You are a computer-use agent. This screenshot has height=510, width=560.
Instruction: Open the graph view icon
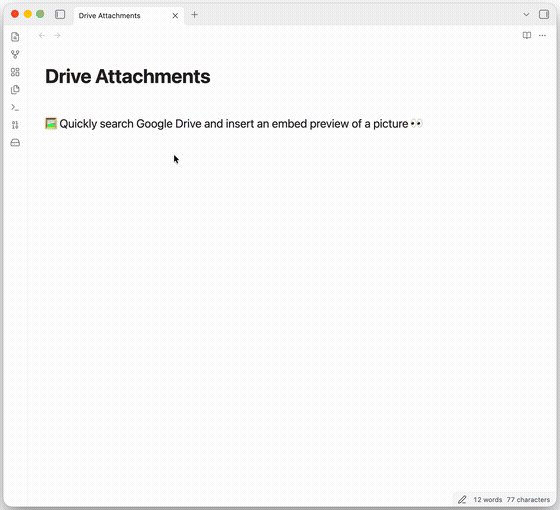click(x=15, y=54)
